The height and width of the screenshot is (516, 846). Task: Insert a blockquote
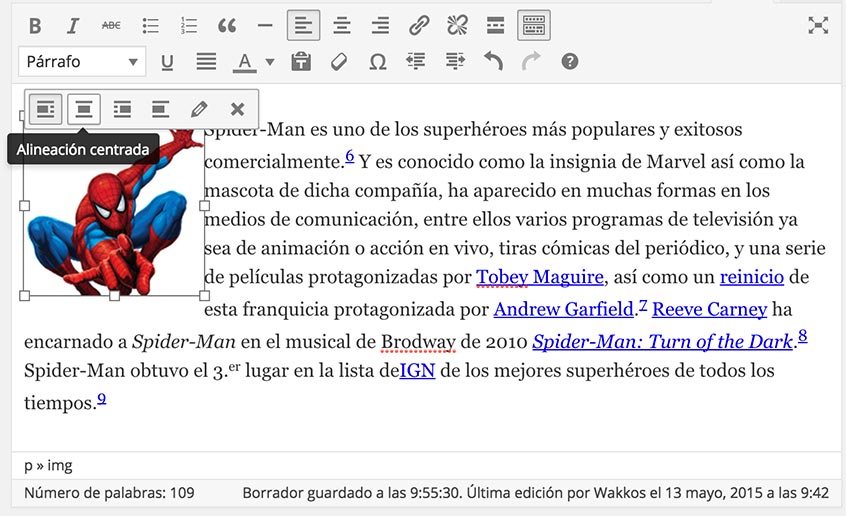tap(227, 25)
